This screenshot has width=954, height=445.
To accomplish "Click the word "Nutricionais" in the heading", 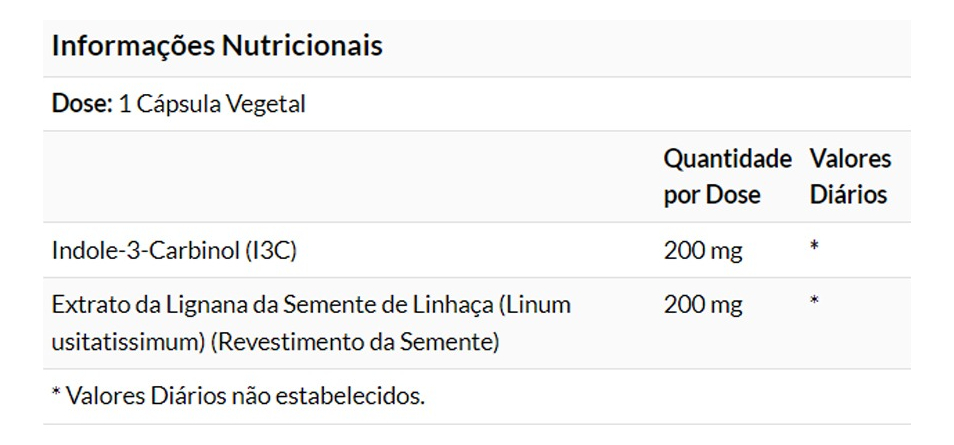I will point(302,46).
